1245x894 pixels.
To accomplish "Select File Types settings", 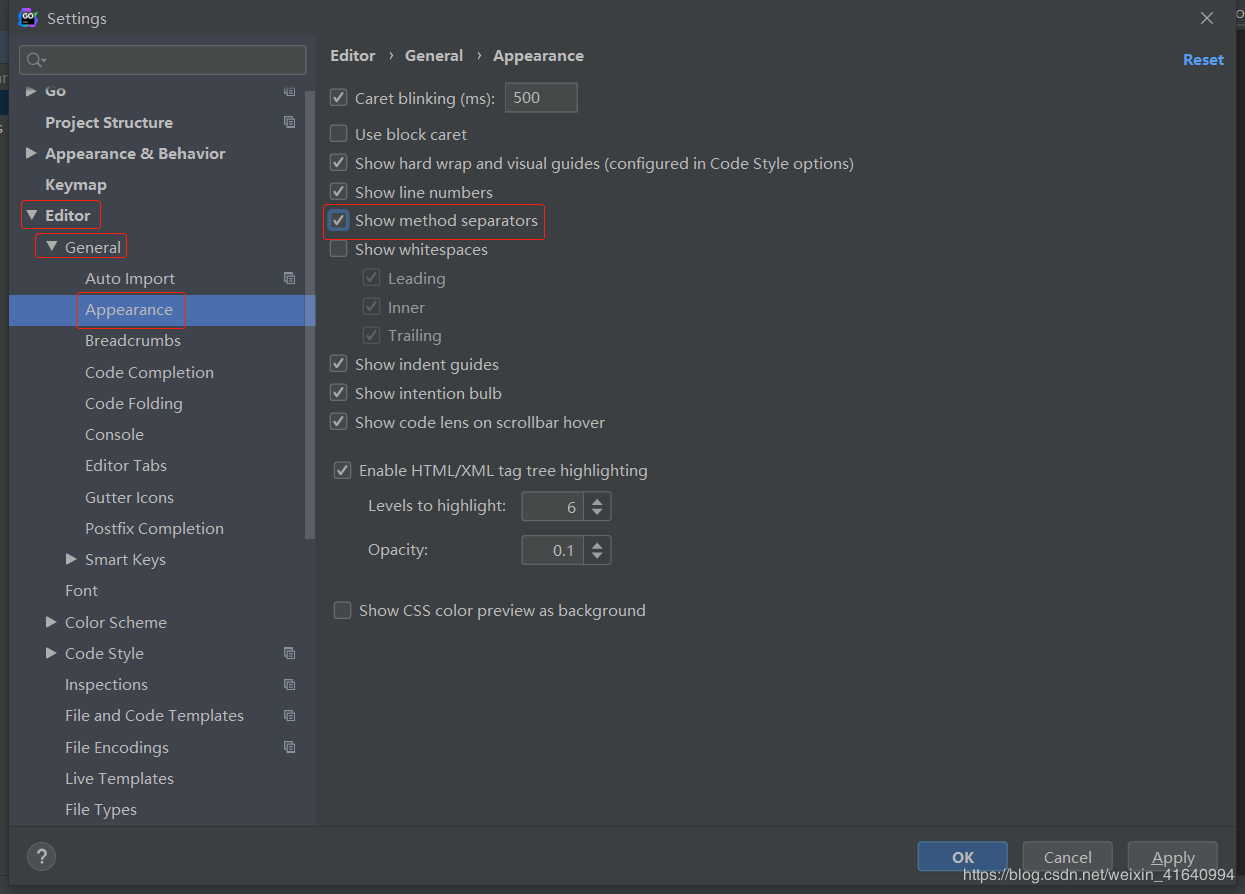I will point(101,809).
